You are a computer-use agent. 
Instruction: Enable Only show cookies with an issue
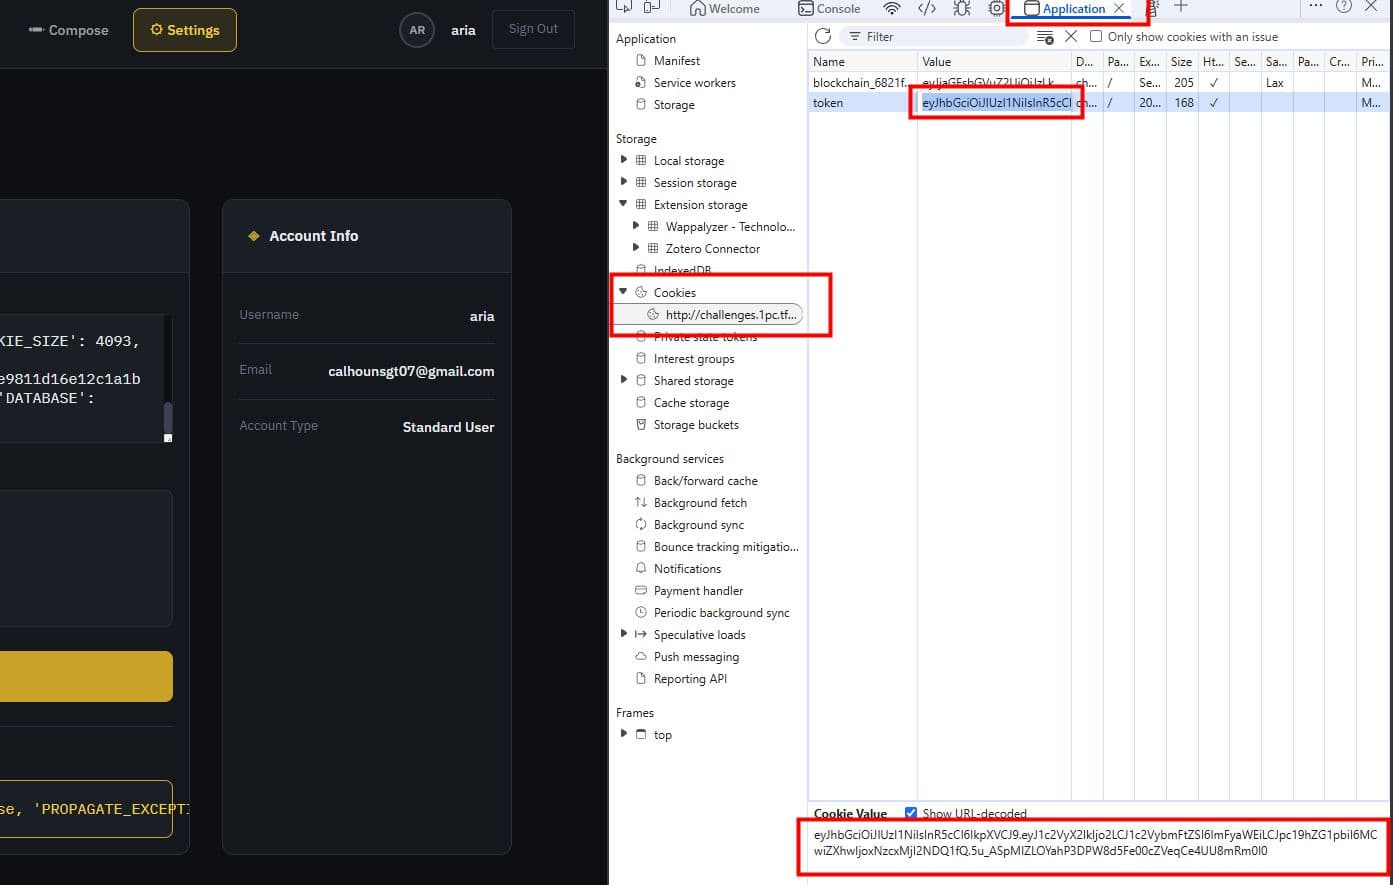(x=1096, y=37)
